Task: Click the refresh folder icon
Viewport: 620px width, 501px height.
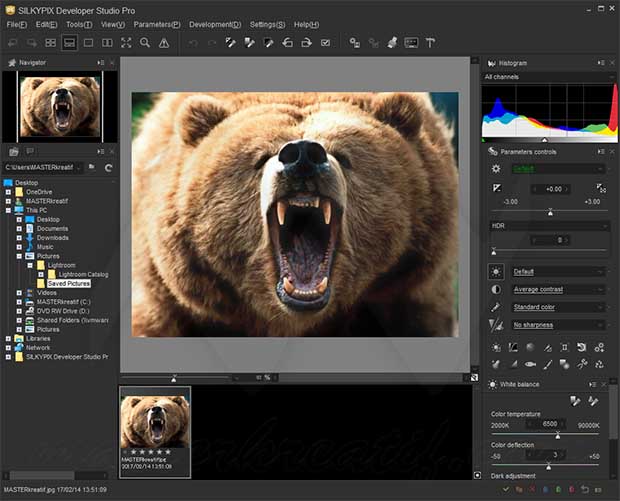Action: click(x=108, y=168)
